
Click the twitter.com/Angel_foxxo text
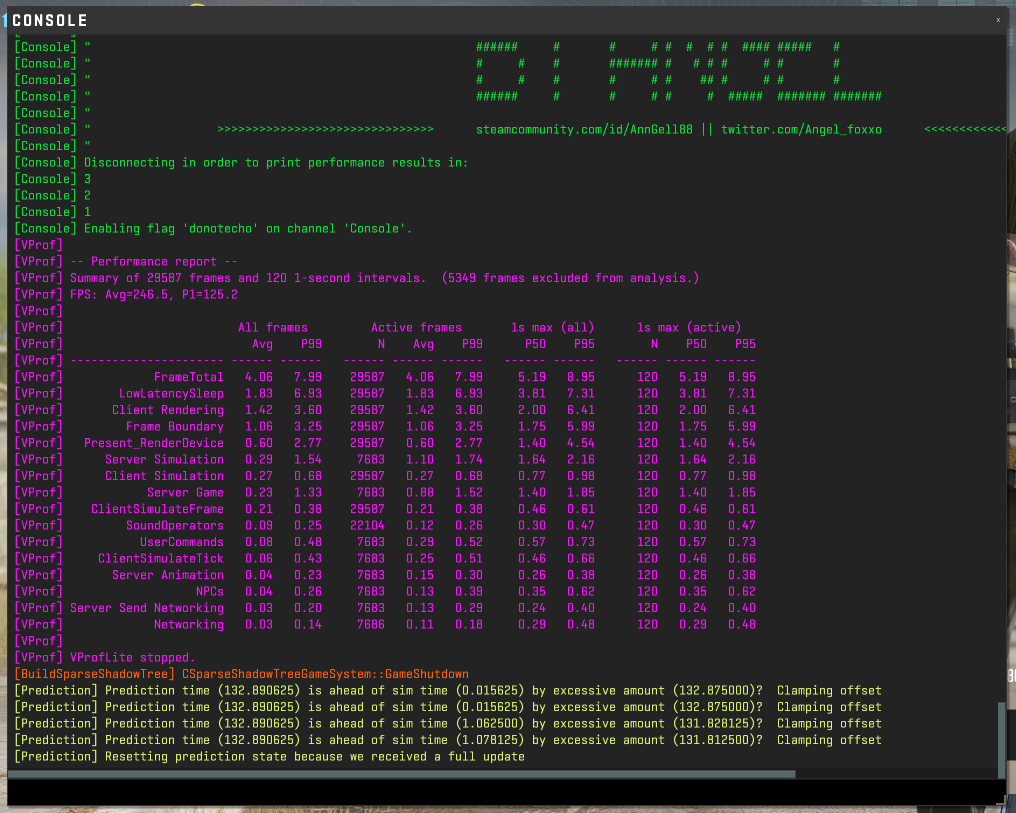(x=801, y=130)
